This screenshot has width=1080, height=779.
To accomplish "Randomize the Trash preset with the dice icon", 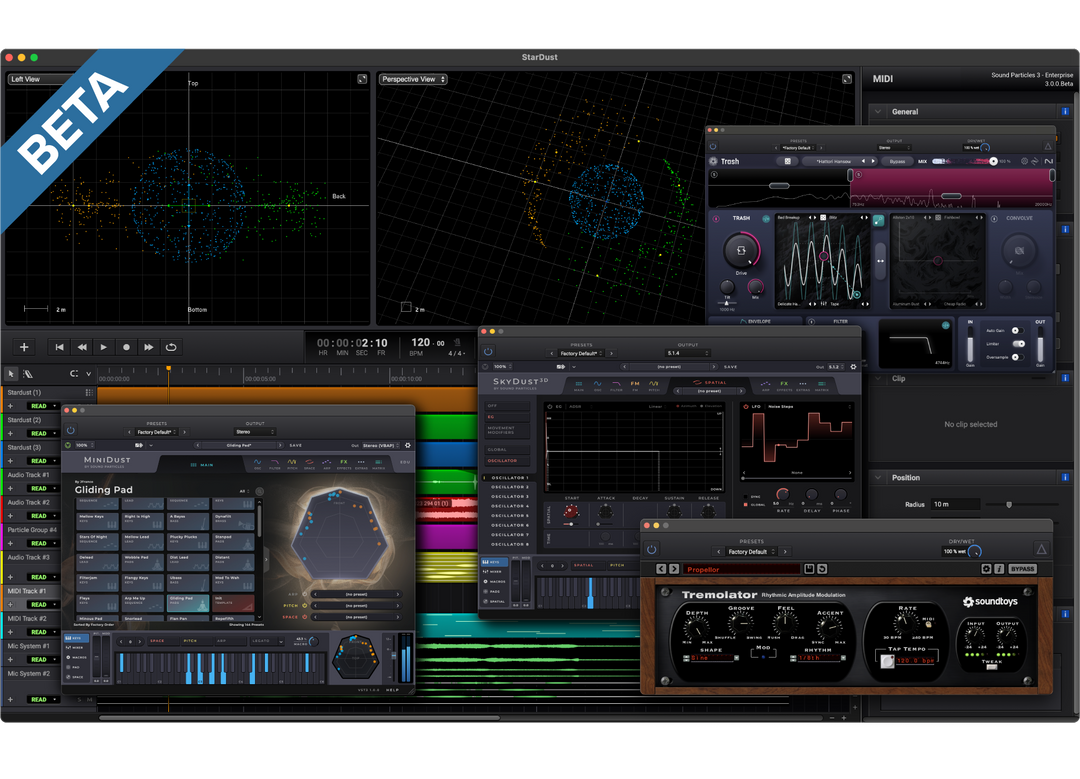I will pyautogui.click(x=787, y=161).
